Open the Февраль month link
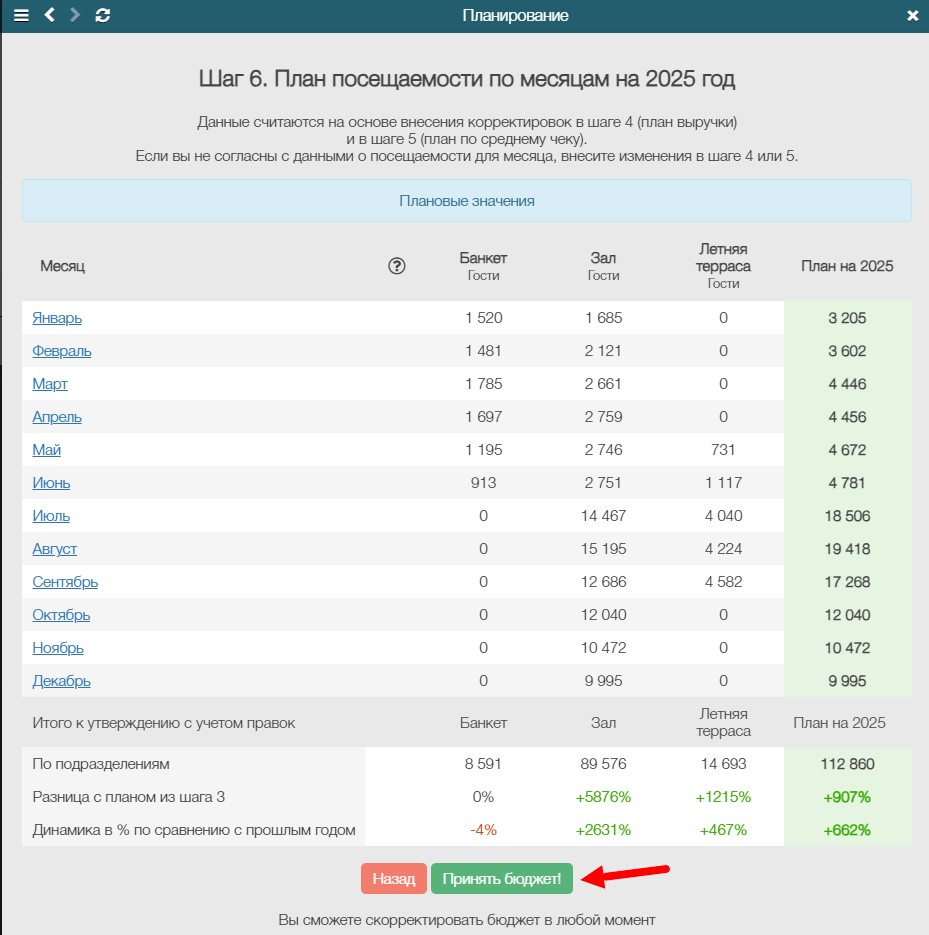Image resolution: width=929 pixels, height=935 pixels. tap(62, 351)
